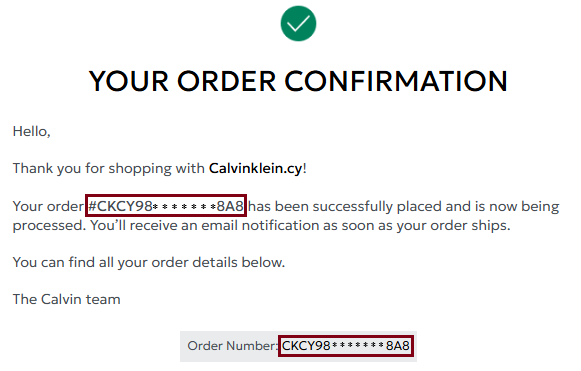581x371 pixels.
Task: Click the word 'ORDER' in the heading
Action: pos(226,81)
